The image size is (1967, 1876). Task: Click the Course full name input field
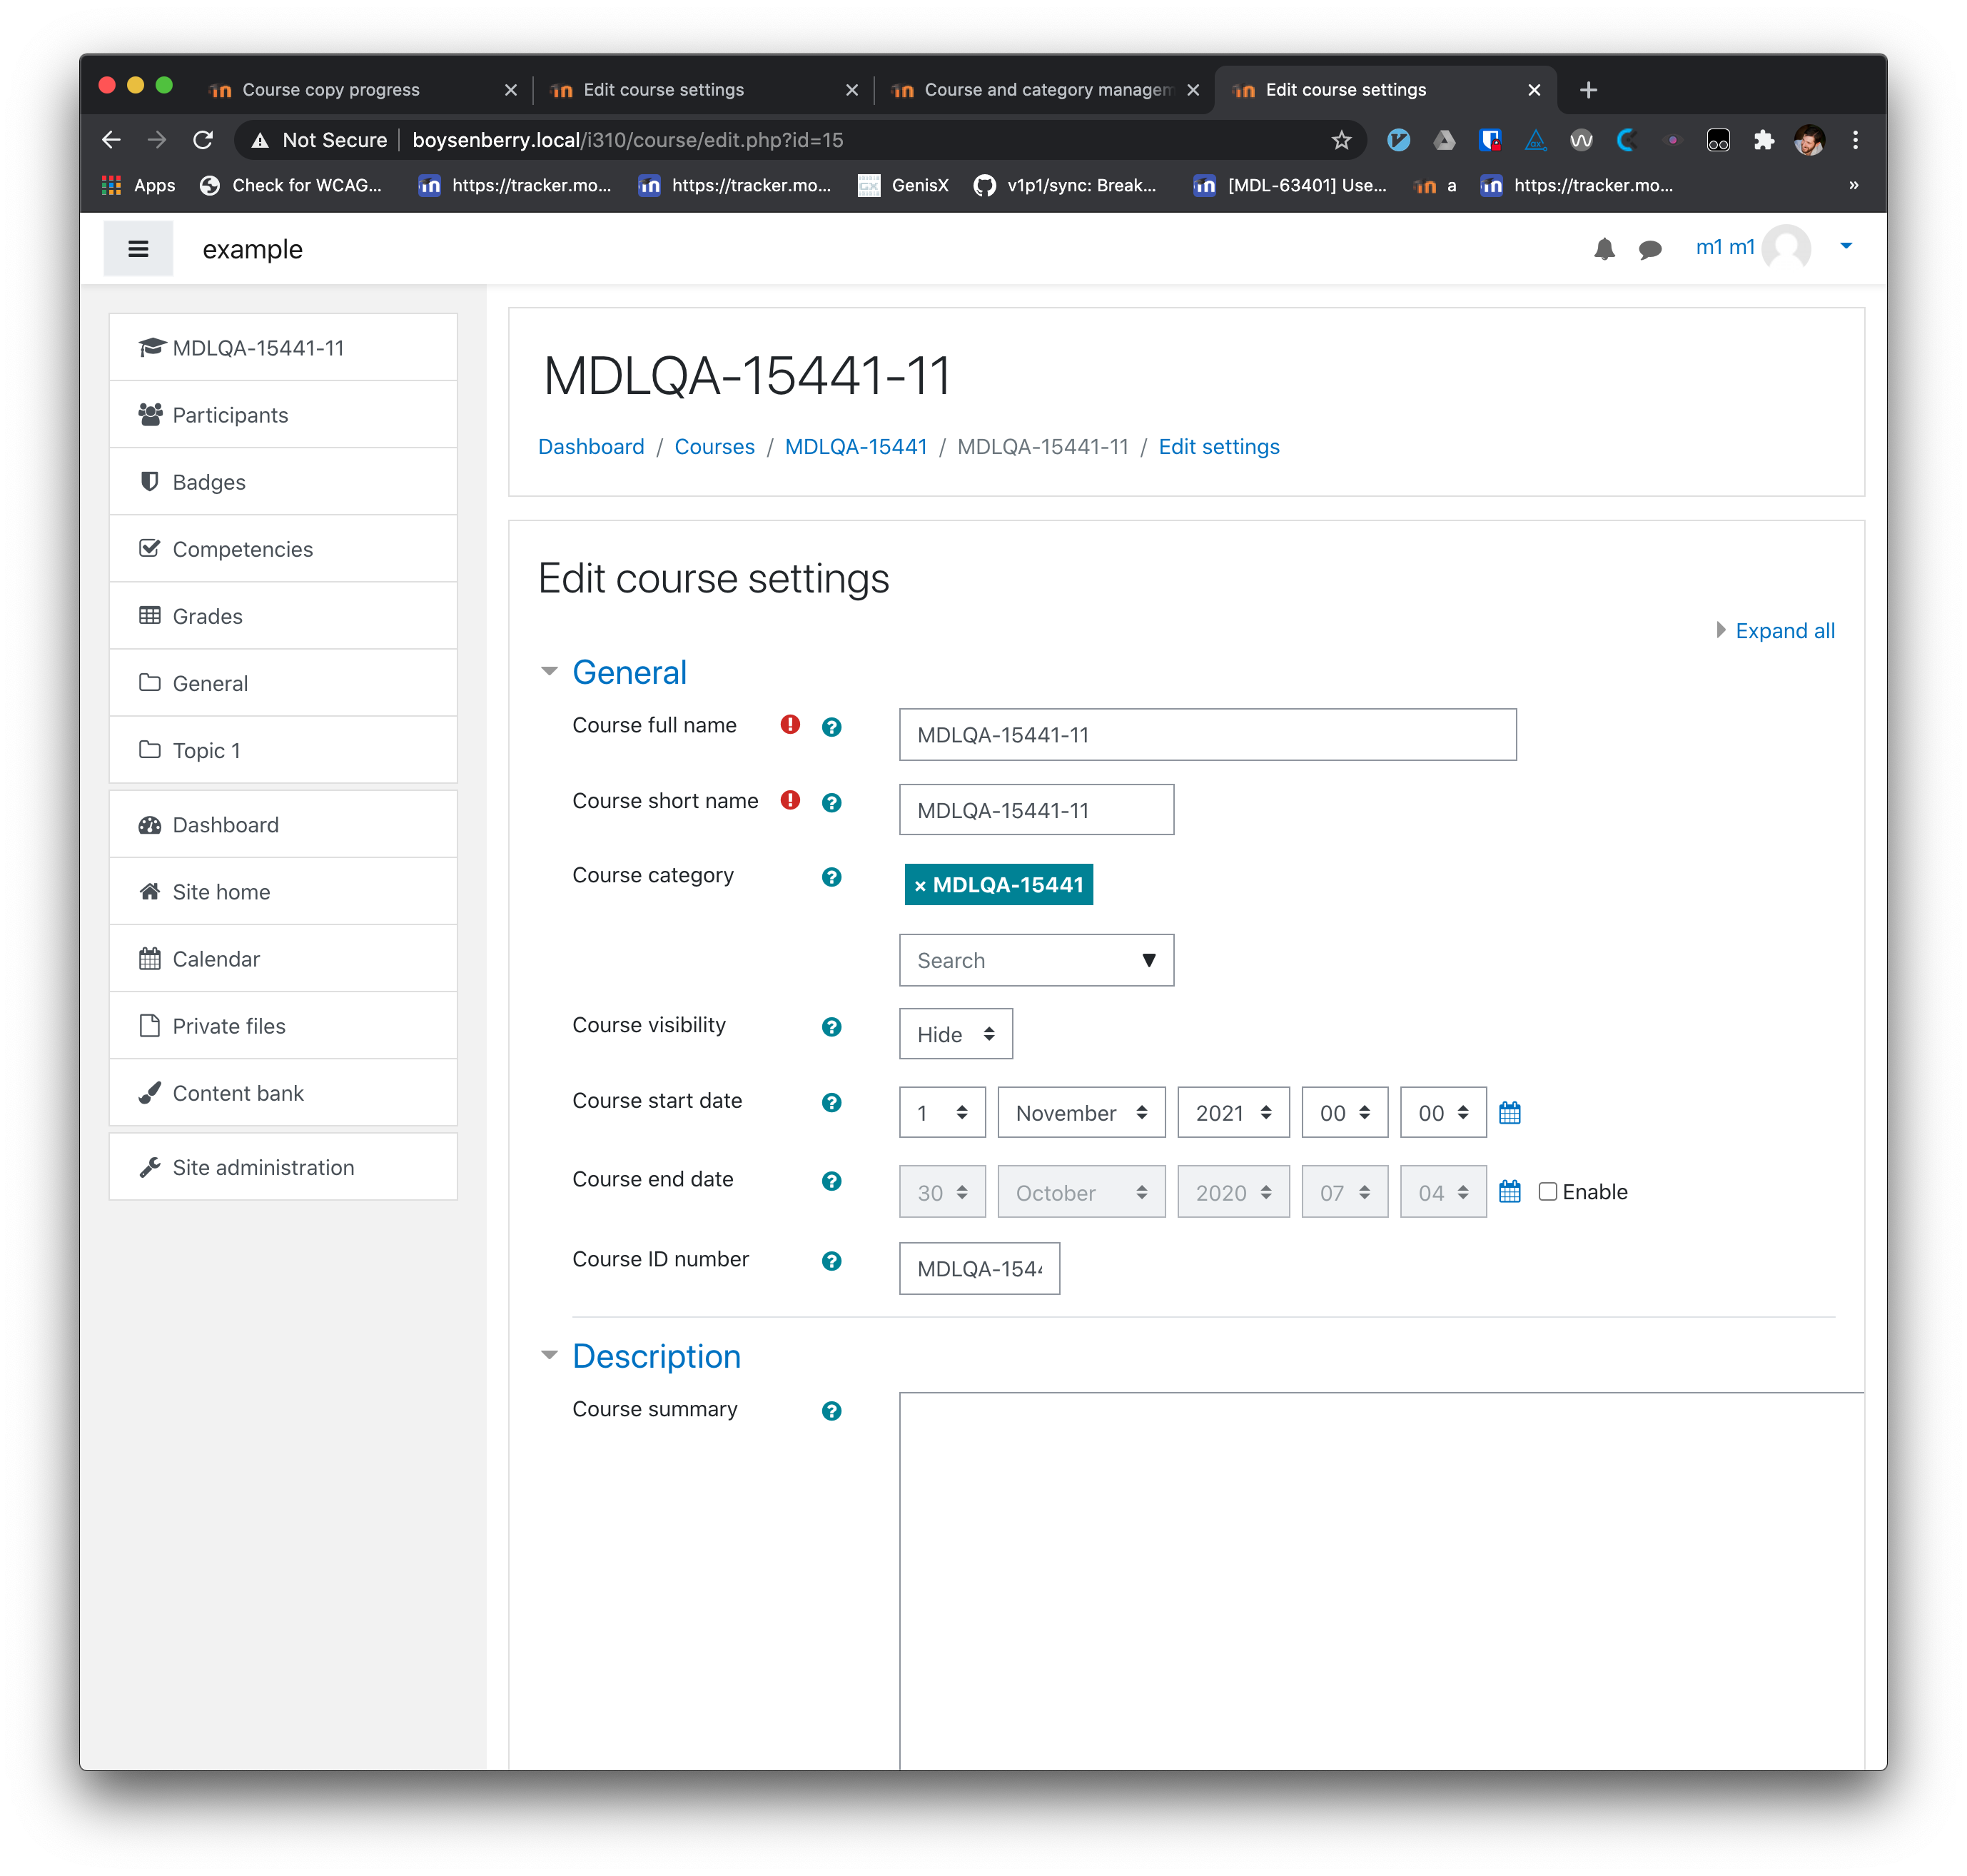1207,734
